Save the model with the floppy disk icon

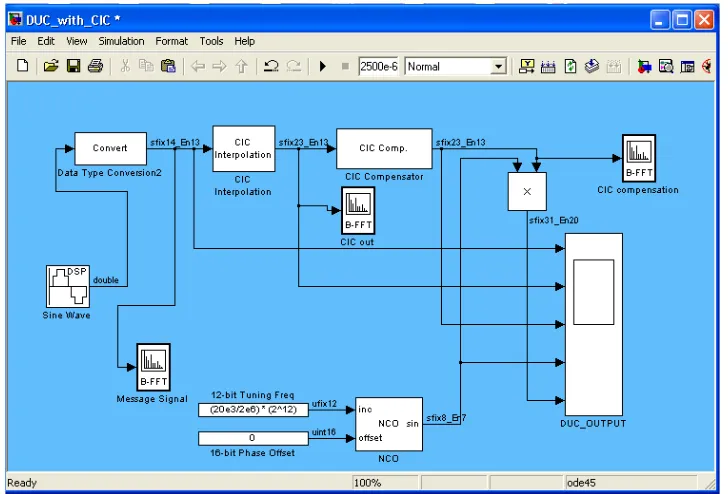pos(73,66)
